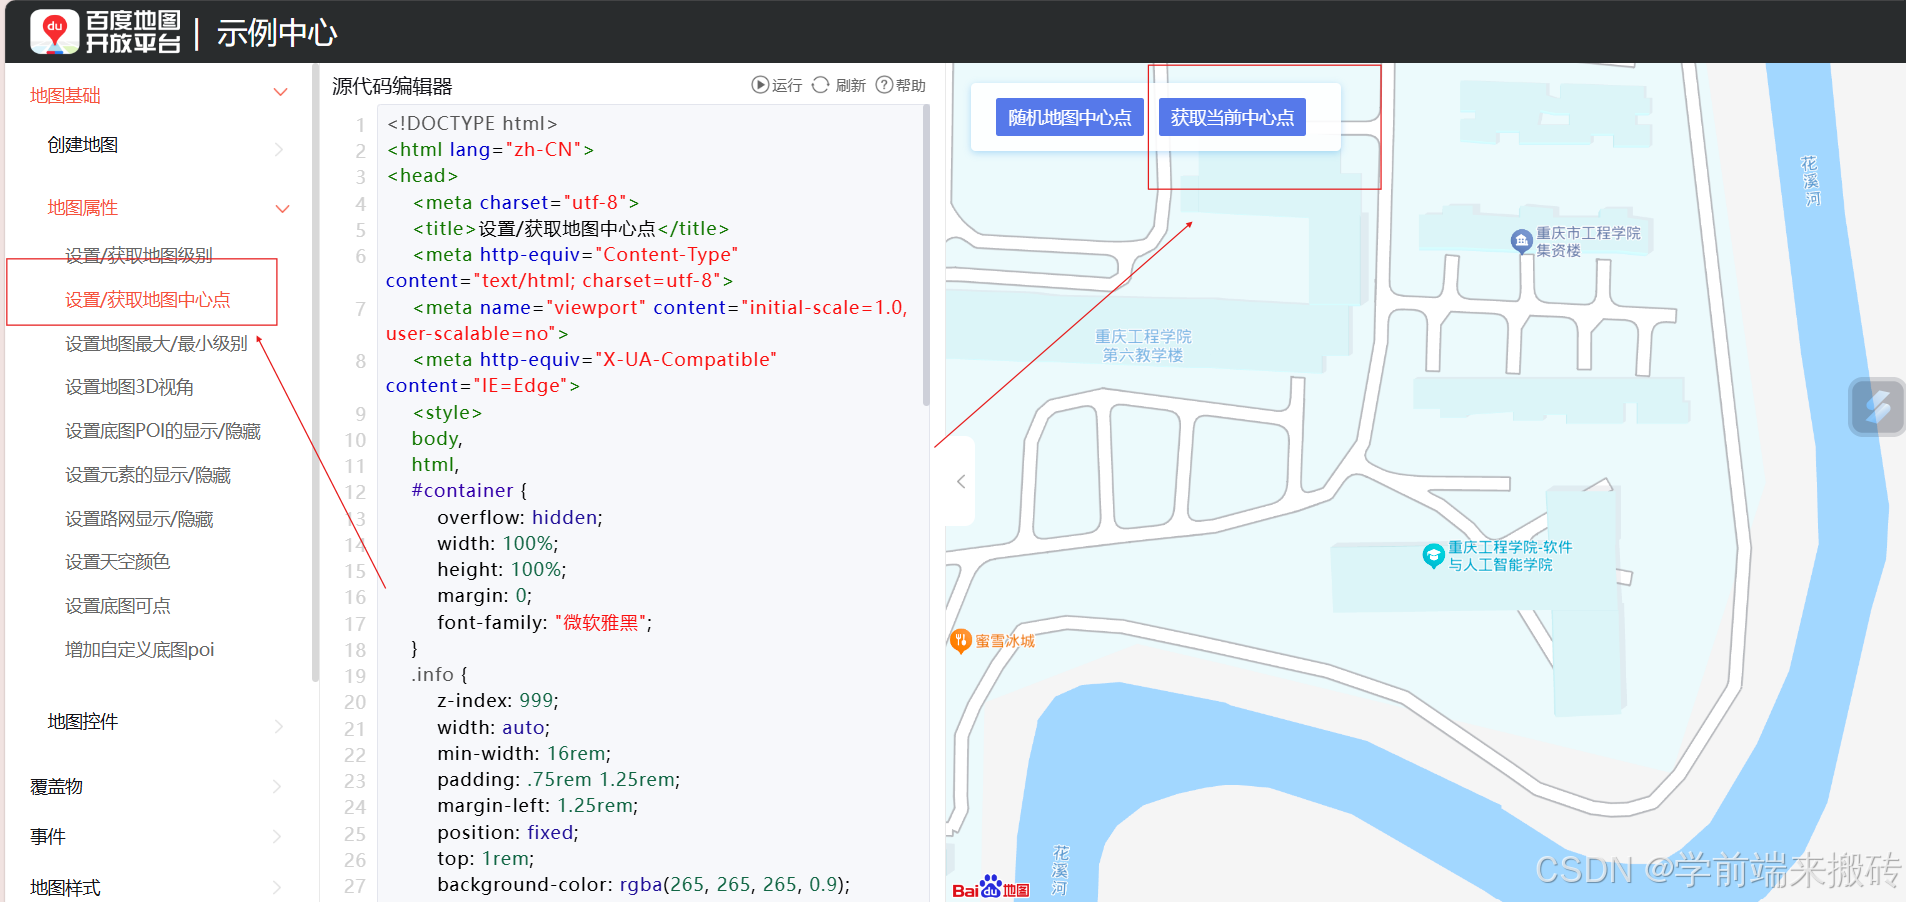Open 示例中心 header link
Viewport: 1906px width, 902px height.
click(277, 33)
